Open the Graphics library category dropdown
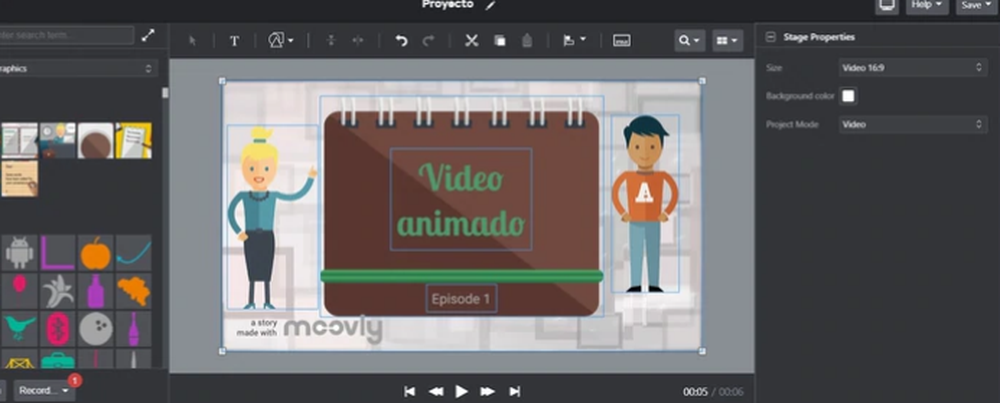 pyautogui.click(x=78, y=68)
